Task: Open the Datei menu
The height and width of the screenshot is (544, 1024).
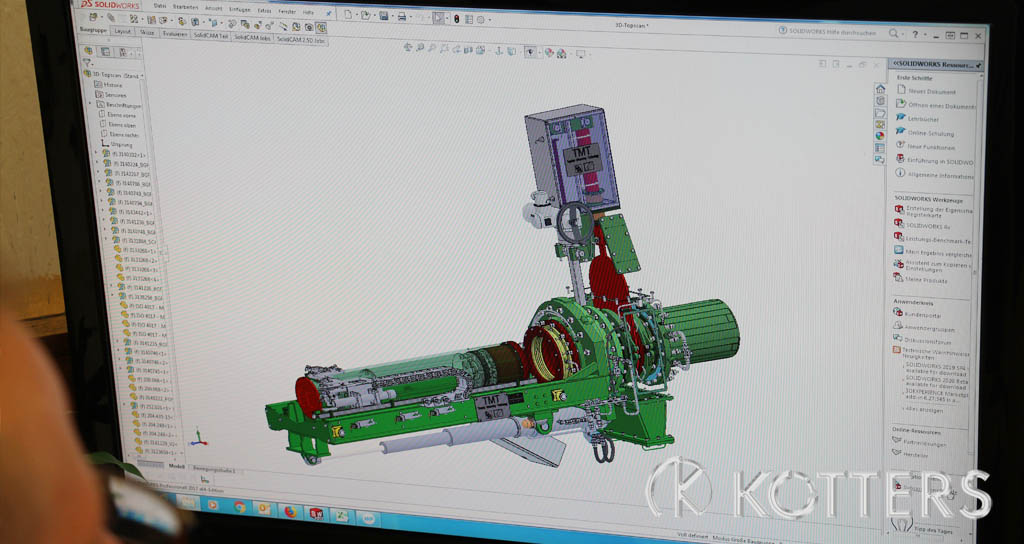Action: 159,5
